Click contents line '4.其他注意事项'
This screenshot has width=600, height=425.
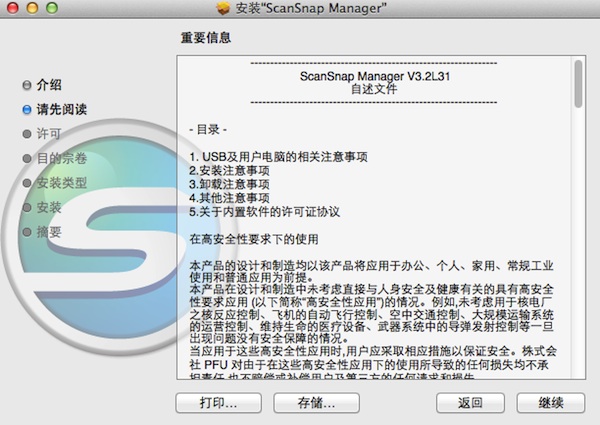point(229,198)
